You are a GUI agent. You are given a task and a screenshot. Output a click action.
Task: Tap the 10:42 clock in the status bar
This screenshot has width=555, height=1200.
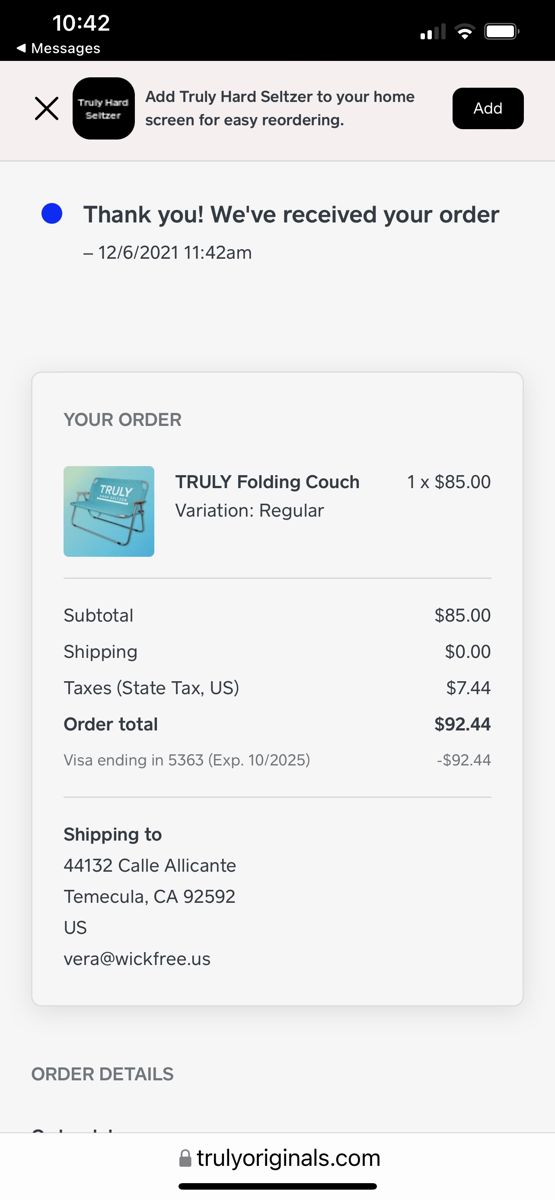click(81, 22)
